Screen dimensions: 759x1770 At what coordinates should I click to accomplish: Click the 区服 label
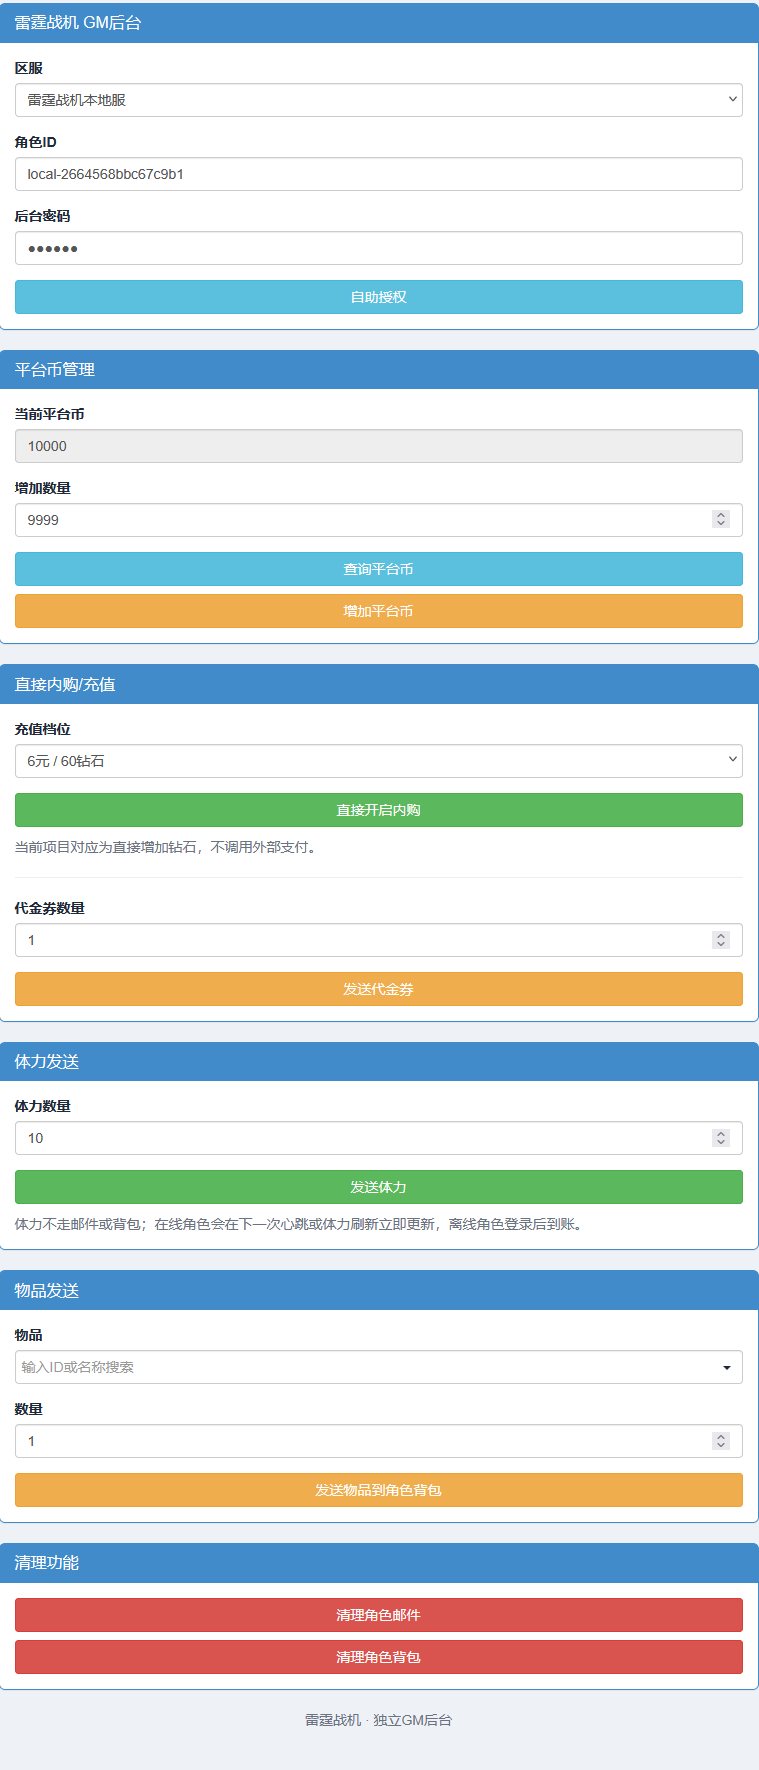[x=28, y=68]
